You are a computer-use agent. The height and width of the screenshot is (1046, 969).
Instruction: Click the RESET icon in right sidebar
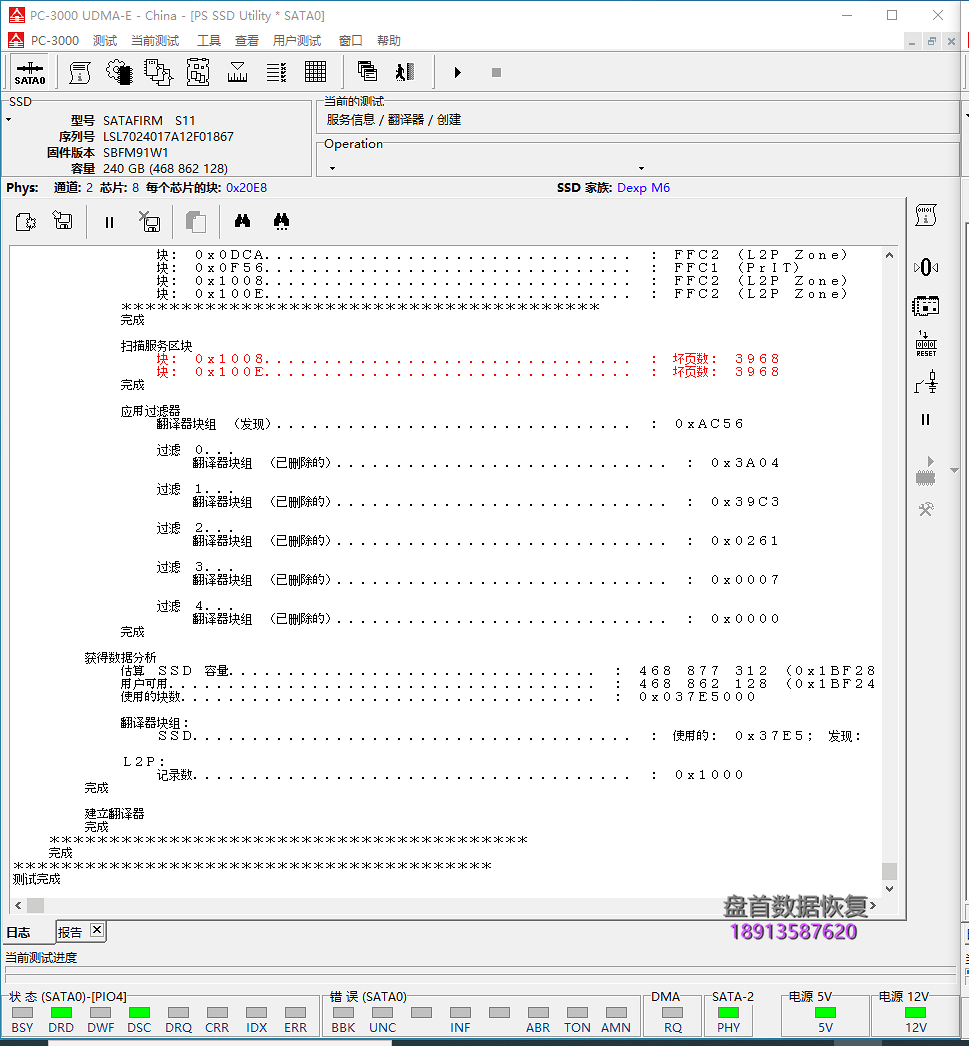point(926,344)
